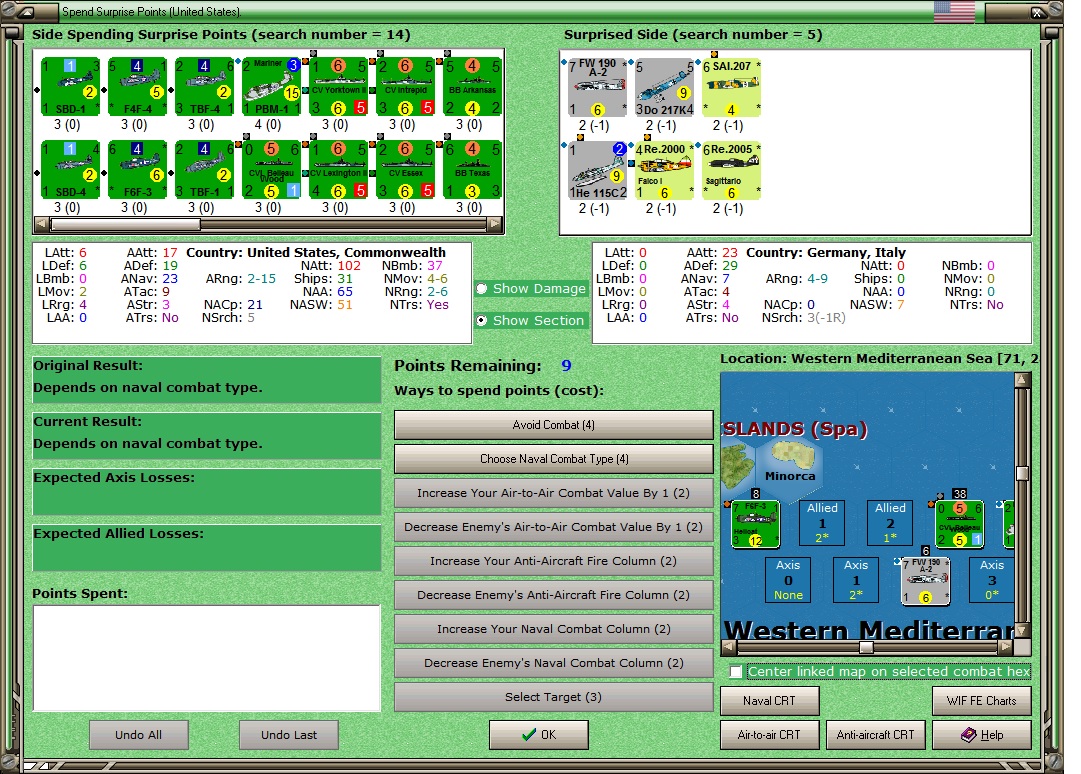Select the Re.2000 Falco I counter
This screenshot has height=774, width=1081.
point(664,170)
